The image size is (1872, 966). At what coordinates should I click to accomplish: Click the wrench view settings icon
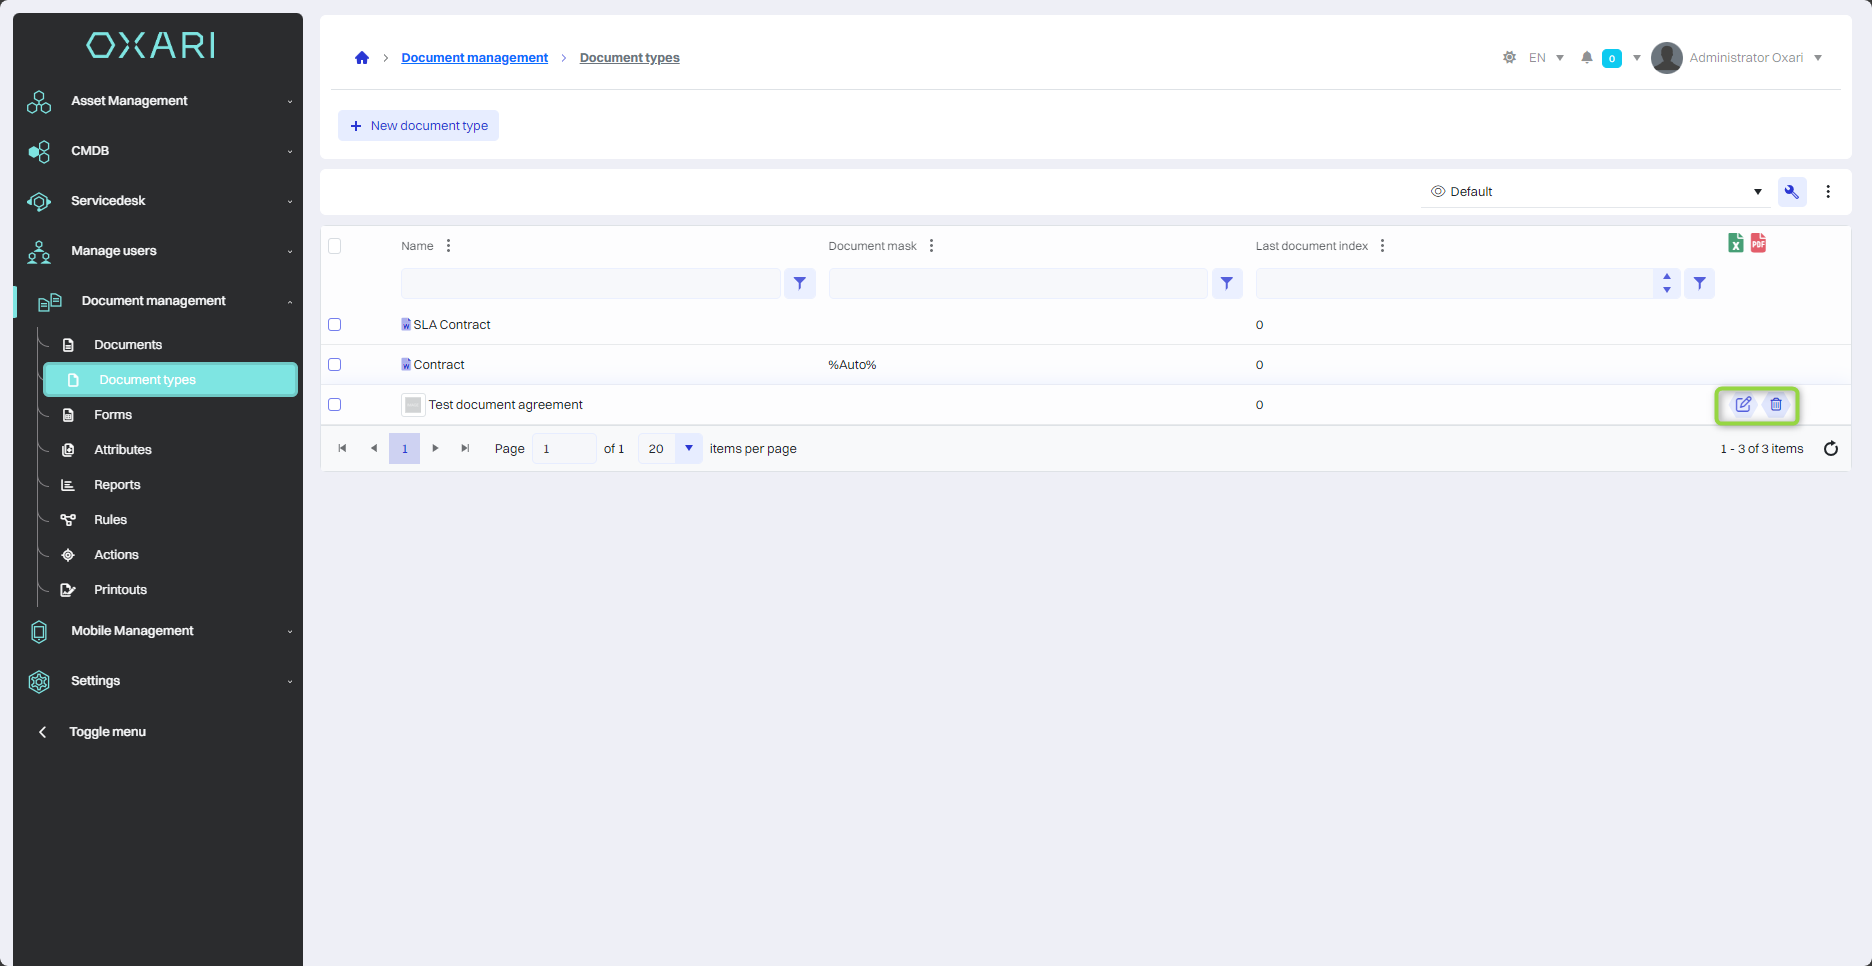tap(1792, 192)
